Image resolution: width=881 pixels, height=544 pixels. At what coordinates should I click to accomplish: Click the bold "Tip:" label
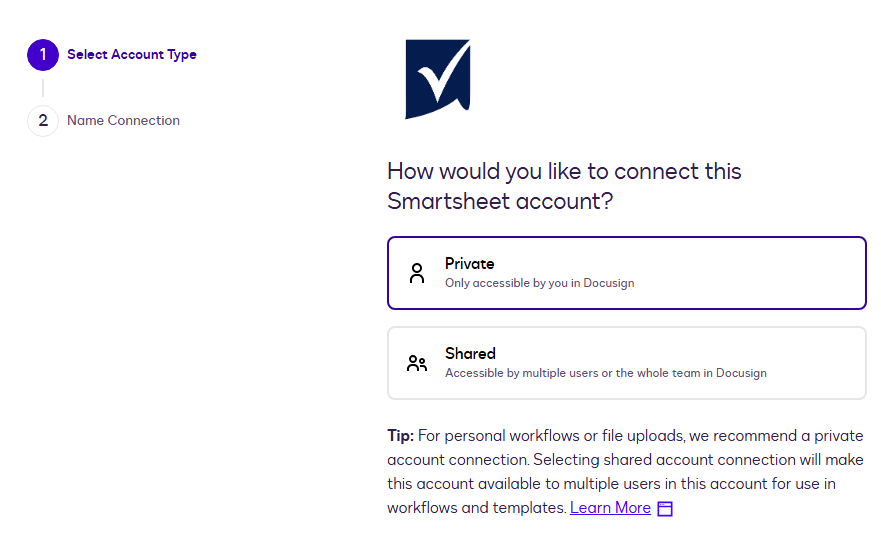[x=400, y=436]
